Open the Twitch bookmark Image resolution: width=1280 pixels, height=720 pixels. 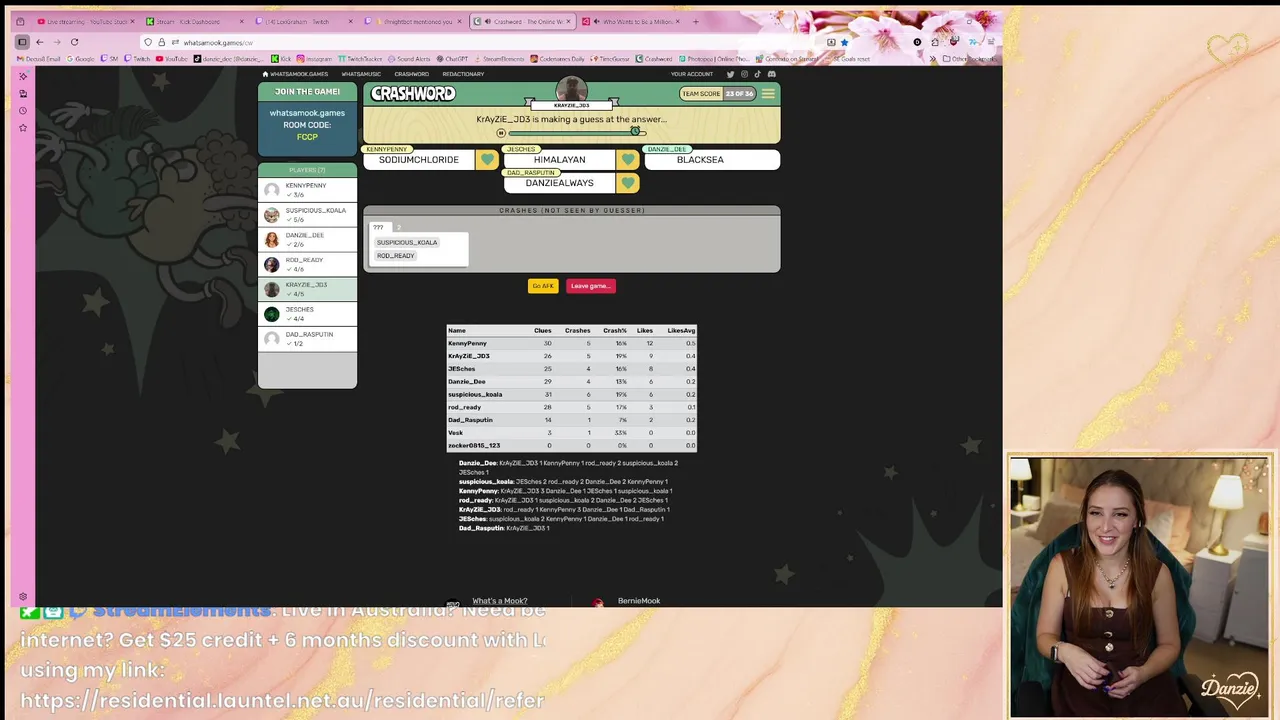pos(138,59)
